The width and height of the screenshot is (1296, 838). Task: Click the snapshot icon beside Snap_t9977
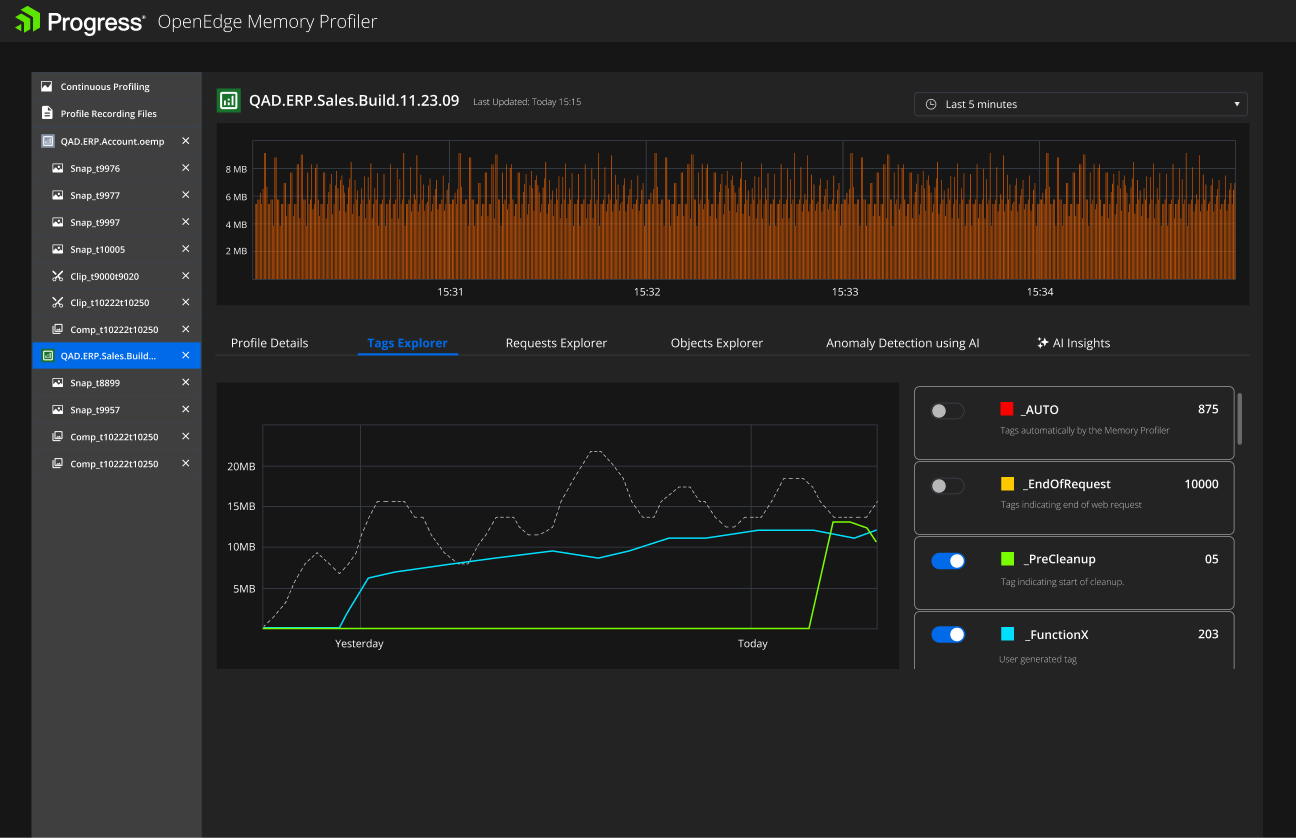coord(58,195)
